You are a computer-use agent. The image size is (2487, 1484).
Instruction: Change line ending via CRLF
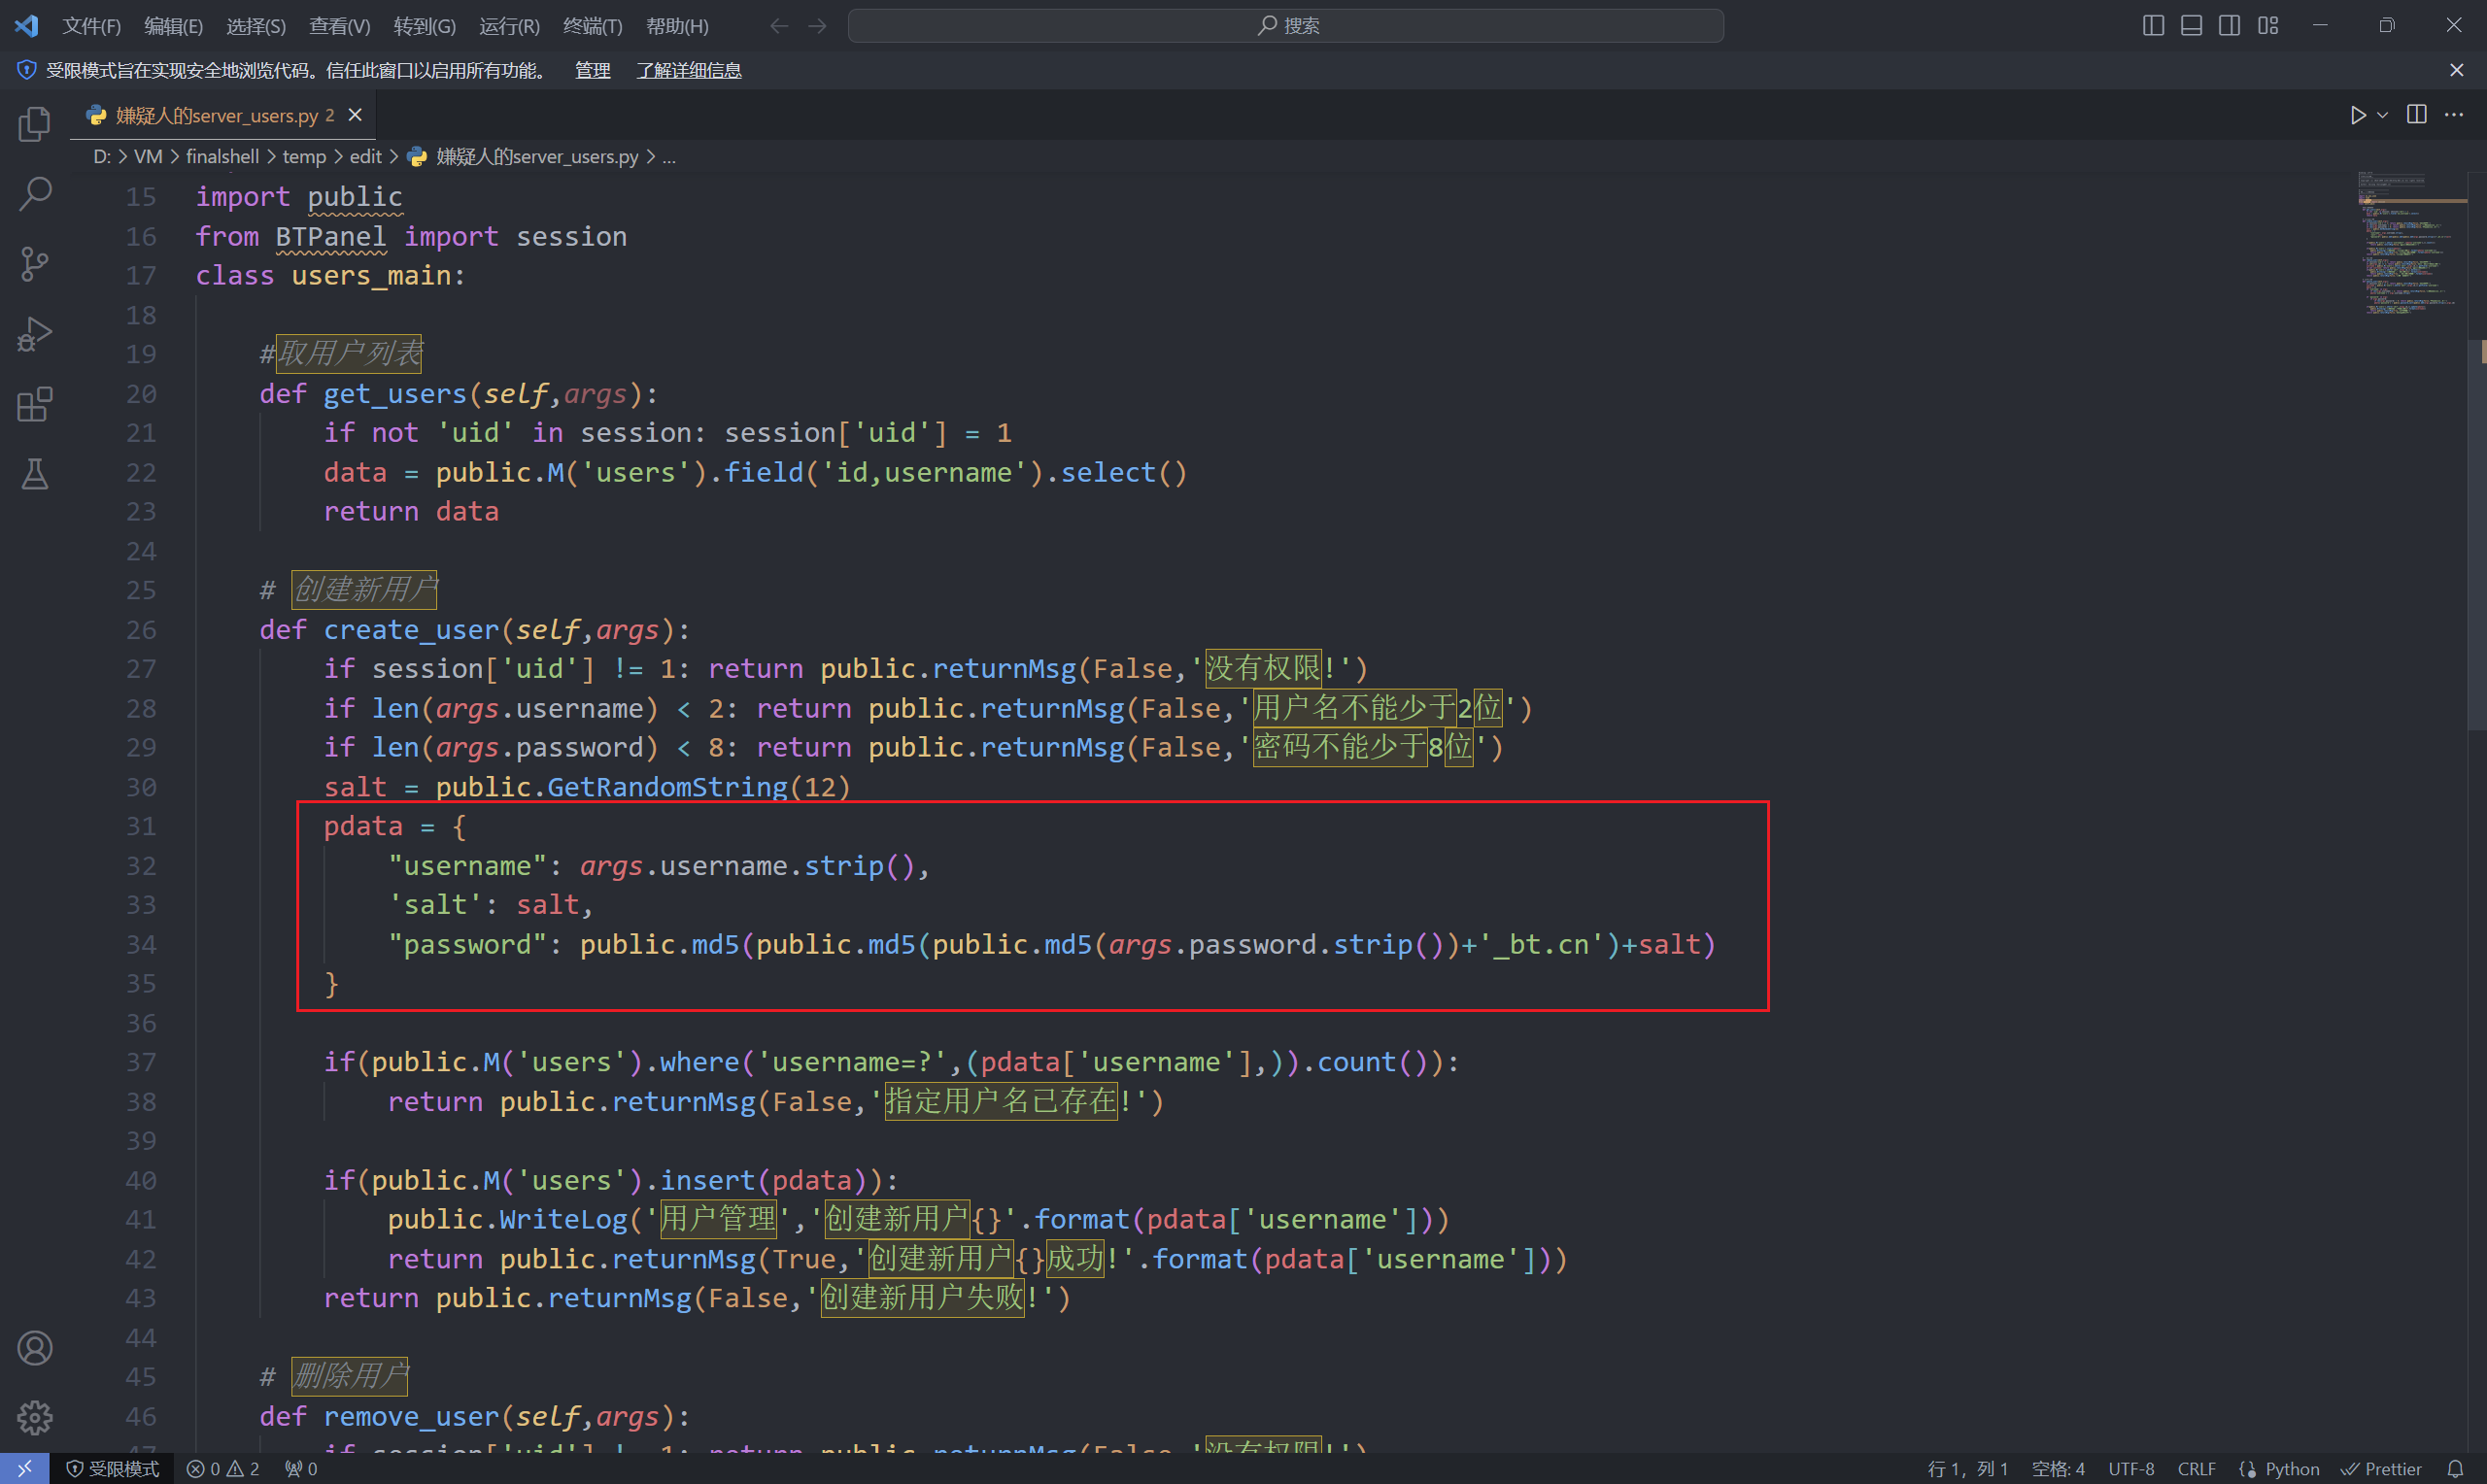point(2196,1469)
